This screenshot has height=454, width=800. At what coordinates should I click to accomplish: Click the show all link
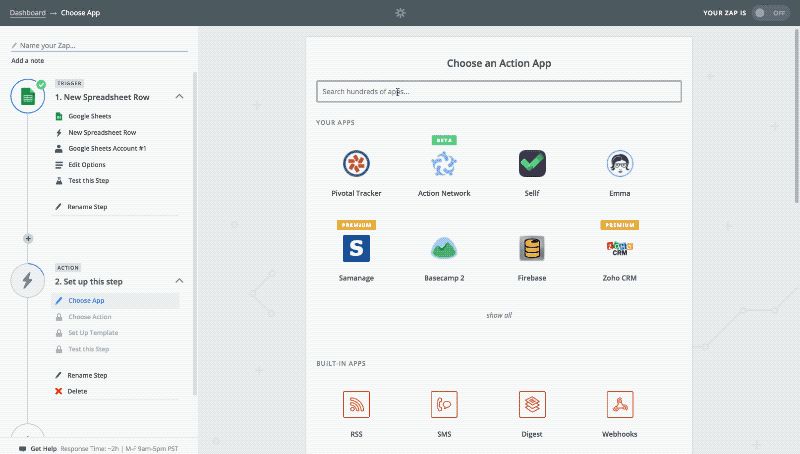(499, 315)
